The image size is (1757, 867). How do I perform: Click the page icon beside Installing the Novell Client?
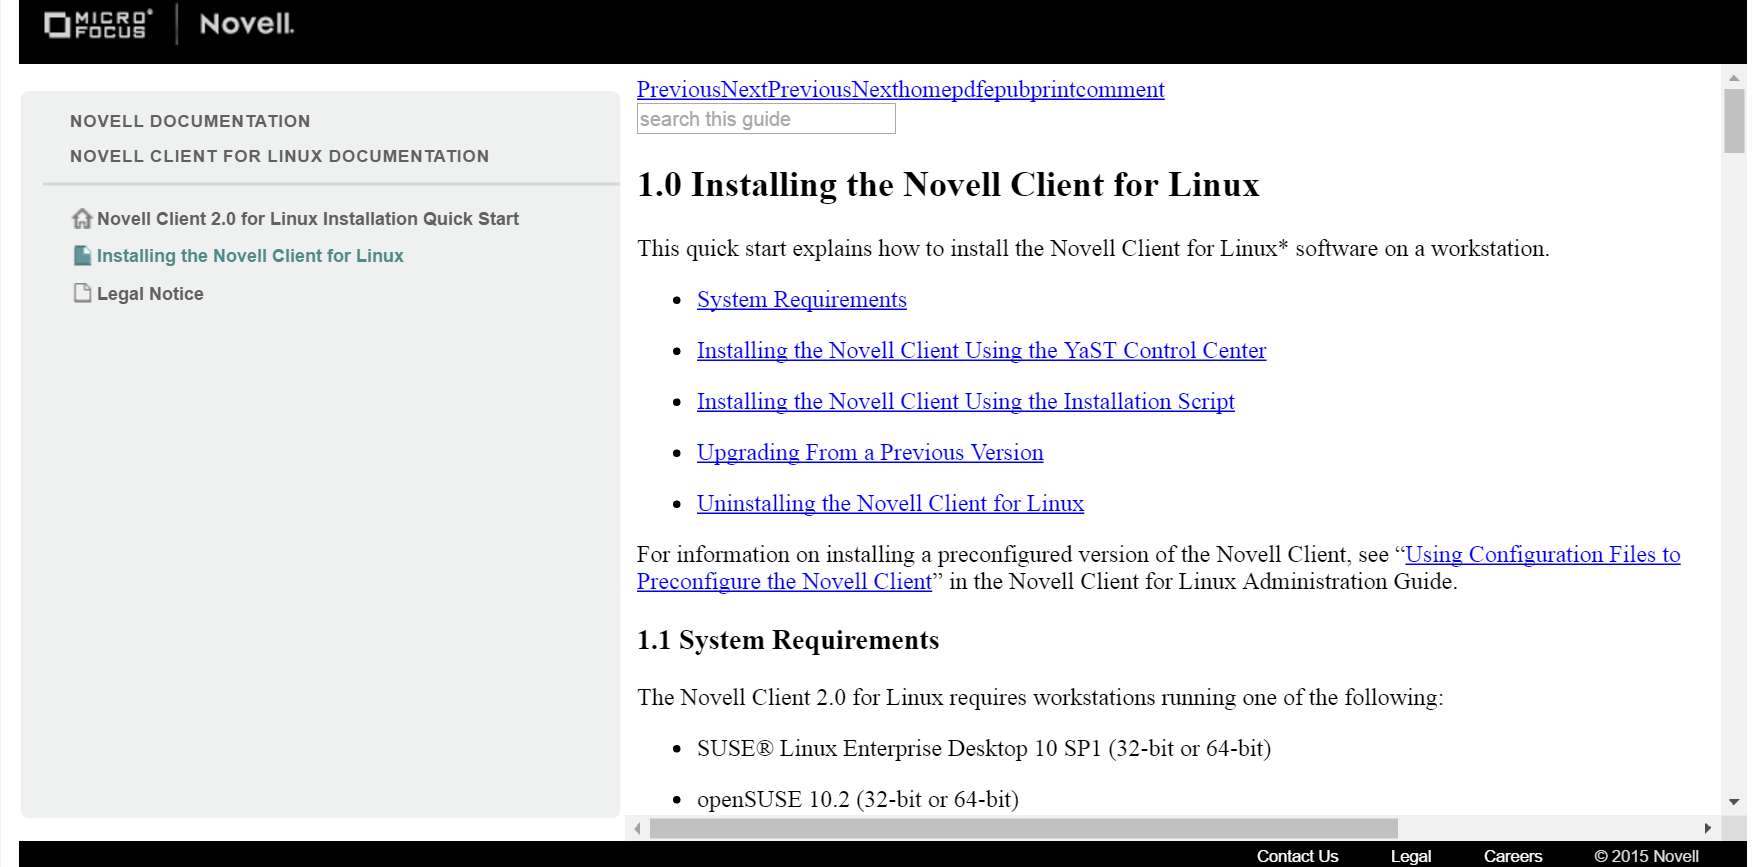point(82,256)
